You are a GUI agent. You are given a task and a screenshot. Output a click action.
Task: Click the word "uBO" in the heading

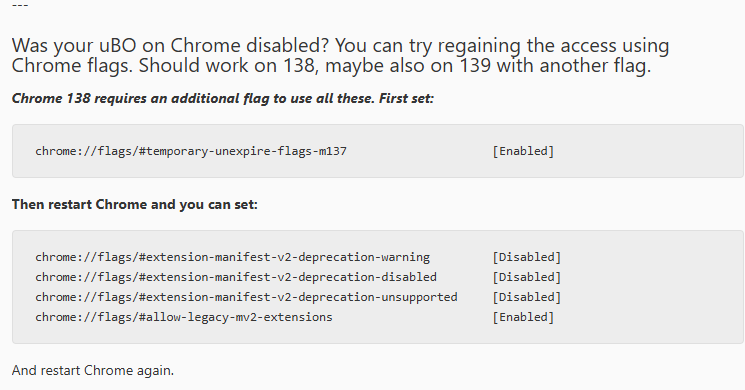point(118,46)
